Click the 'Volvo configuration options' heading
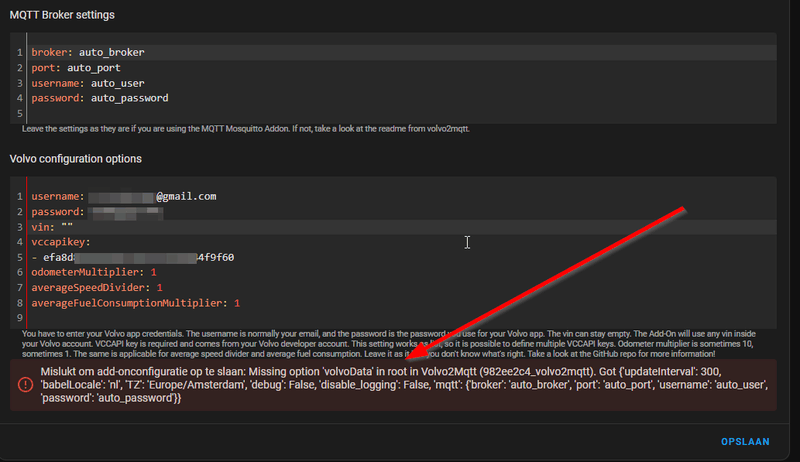The image size is (800, 462). tap(76, 159)
